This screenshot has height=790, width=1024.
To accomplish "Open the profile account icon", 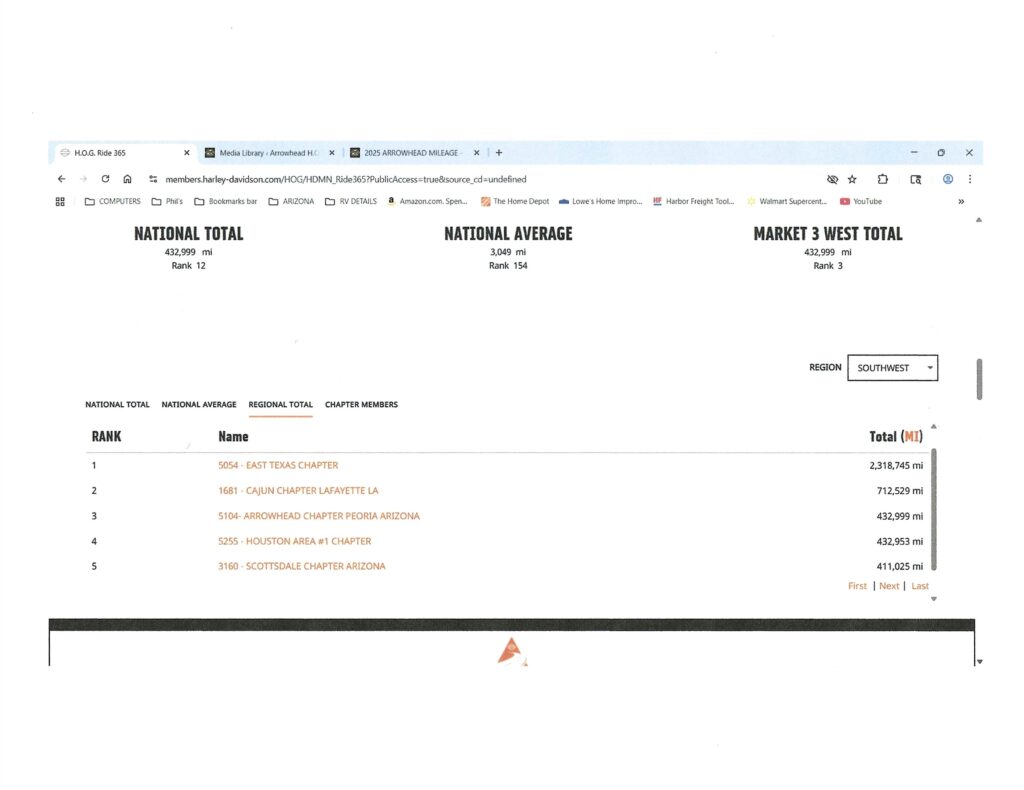I will [x=948, y=179].
